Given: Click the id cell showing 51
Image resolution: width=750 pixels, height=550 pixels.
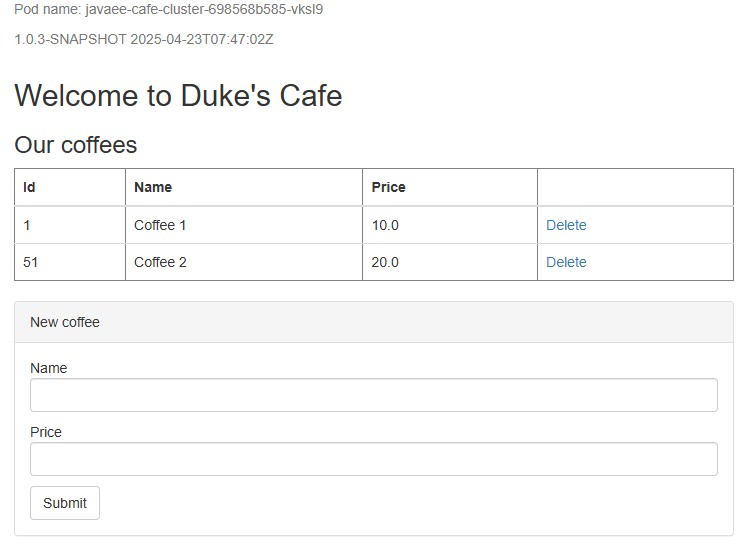Looking at the screenshot, I should coord(31,262).
